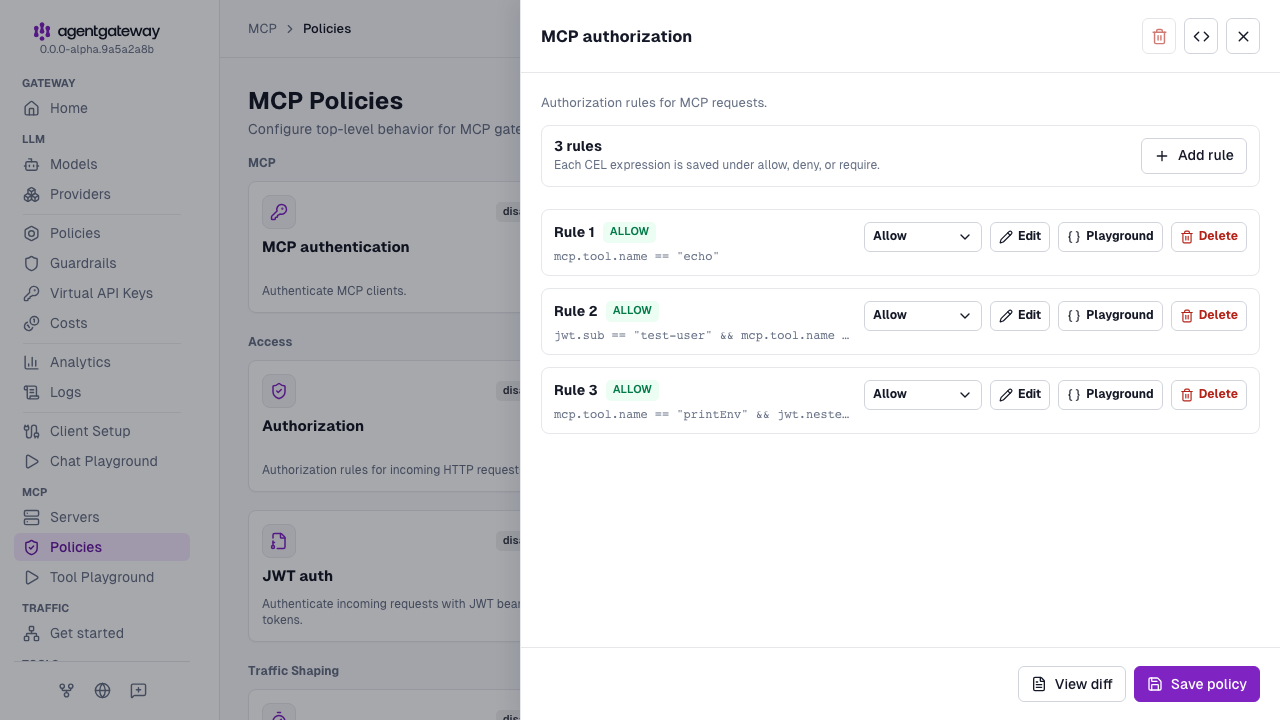The height and width of the screenshot is (720, 1280).
Task: Open Client Setup in sidebar
Action: [x=102, y=431]
